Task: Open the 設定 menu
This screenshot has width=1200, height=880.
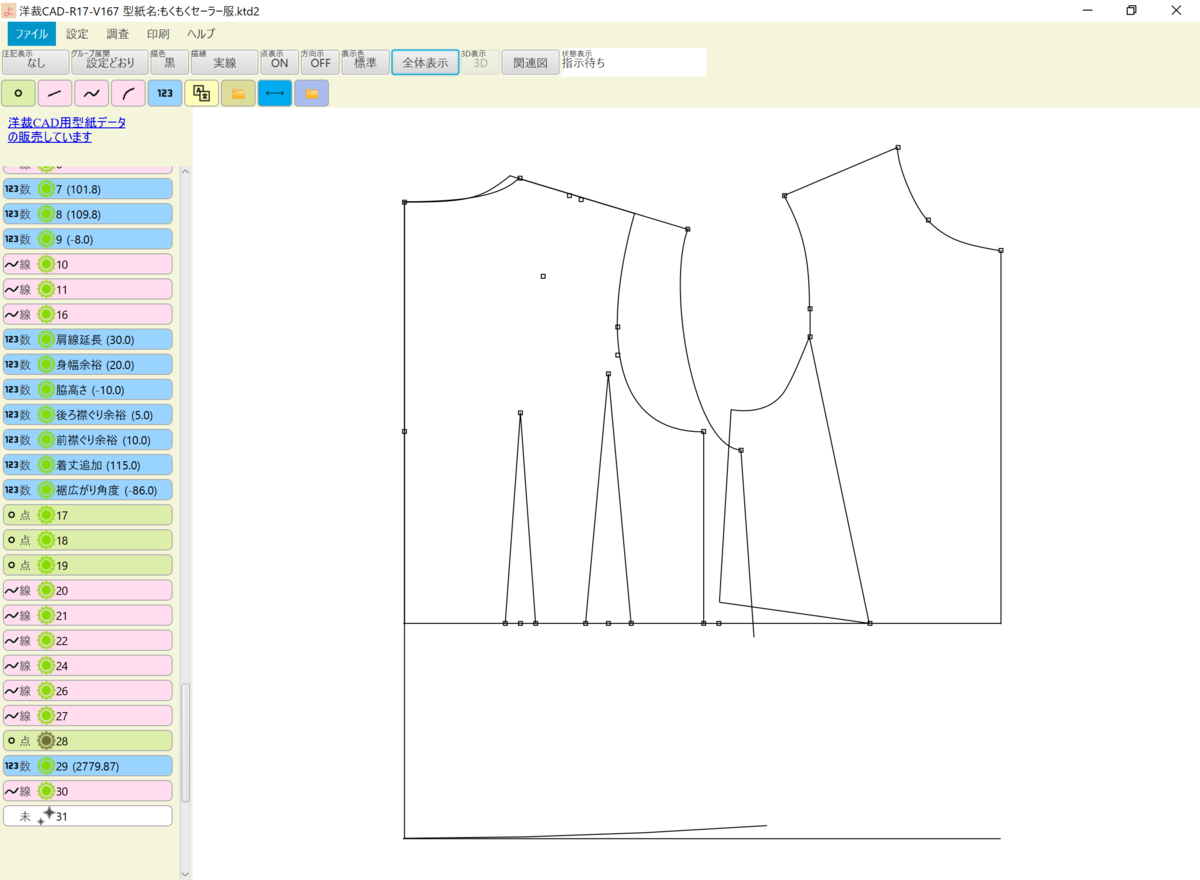Action: coord(77,33)
